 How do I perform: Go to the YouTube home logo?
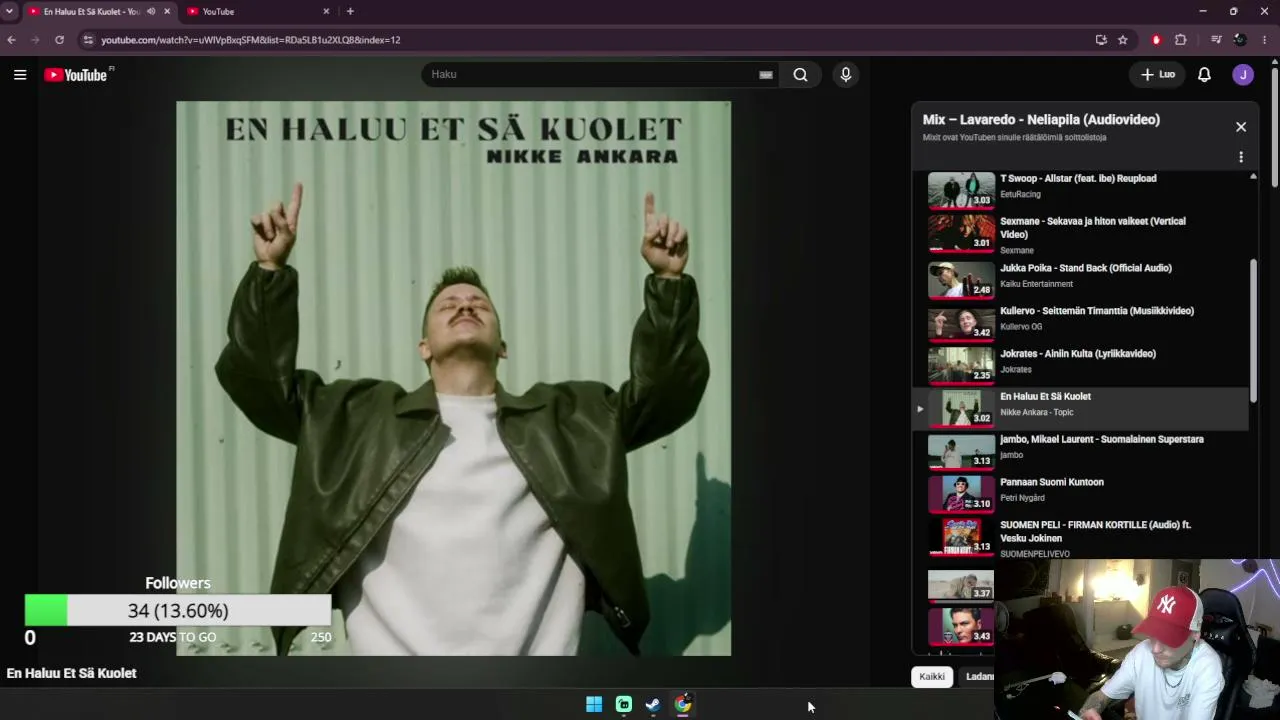click(76, 75)
